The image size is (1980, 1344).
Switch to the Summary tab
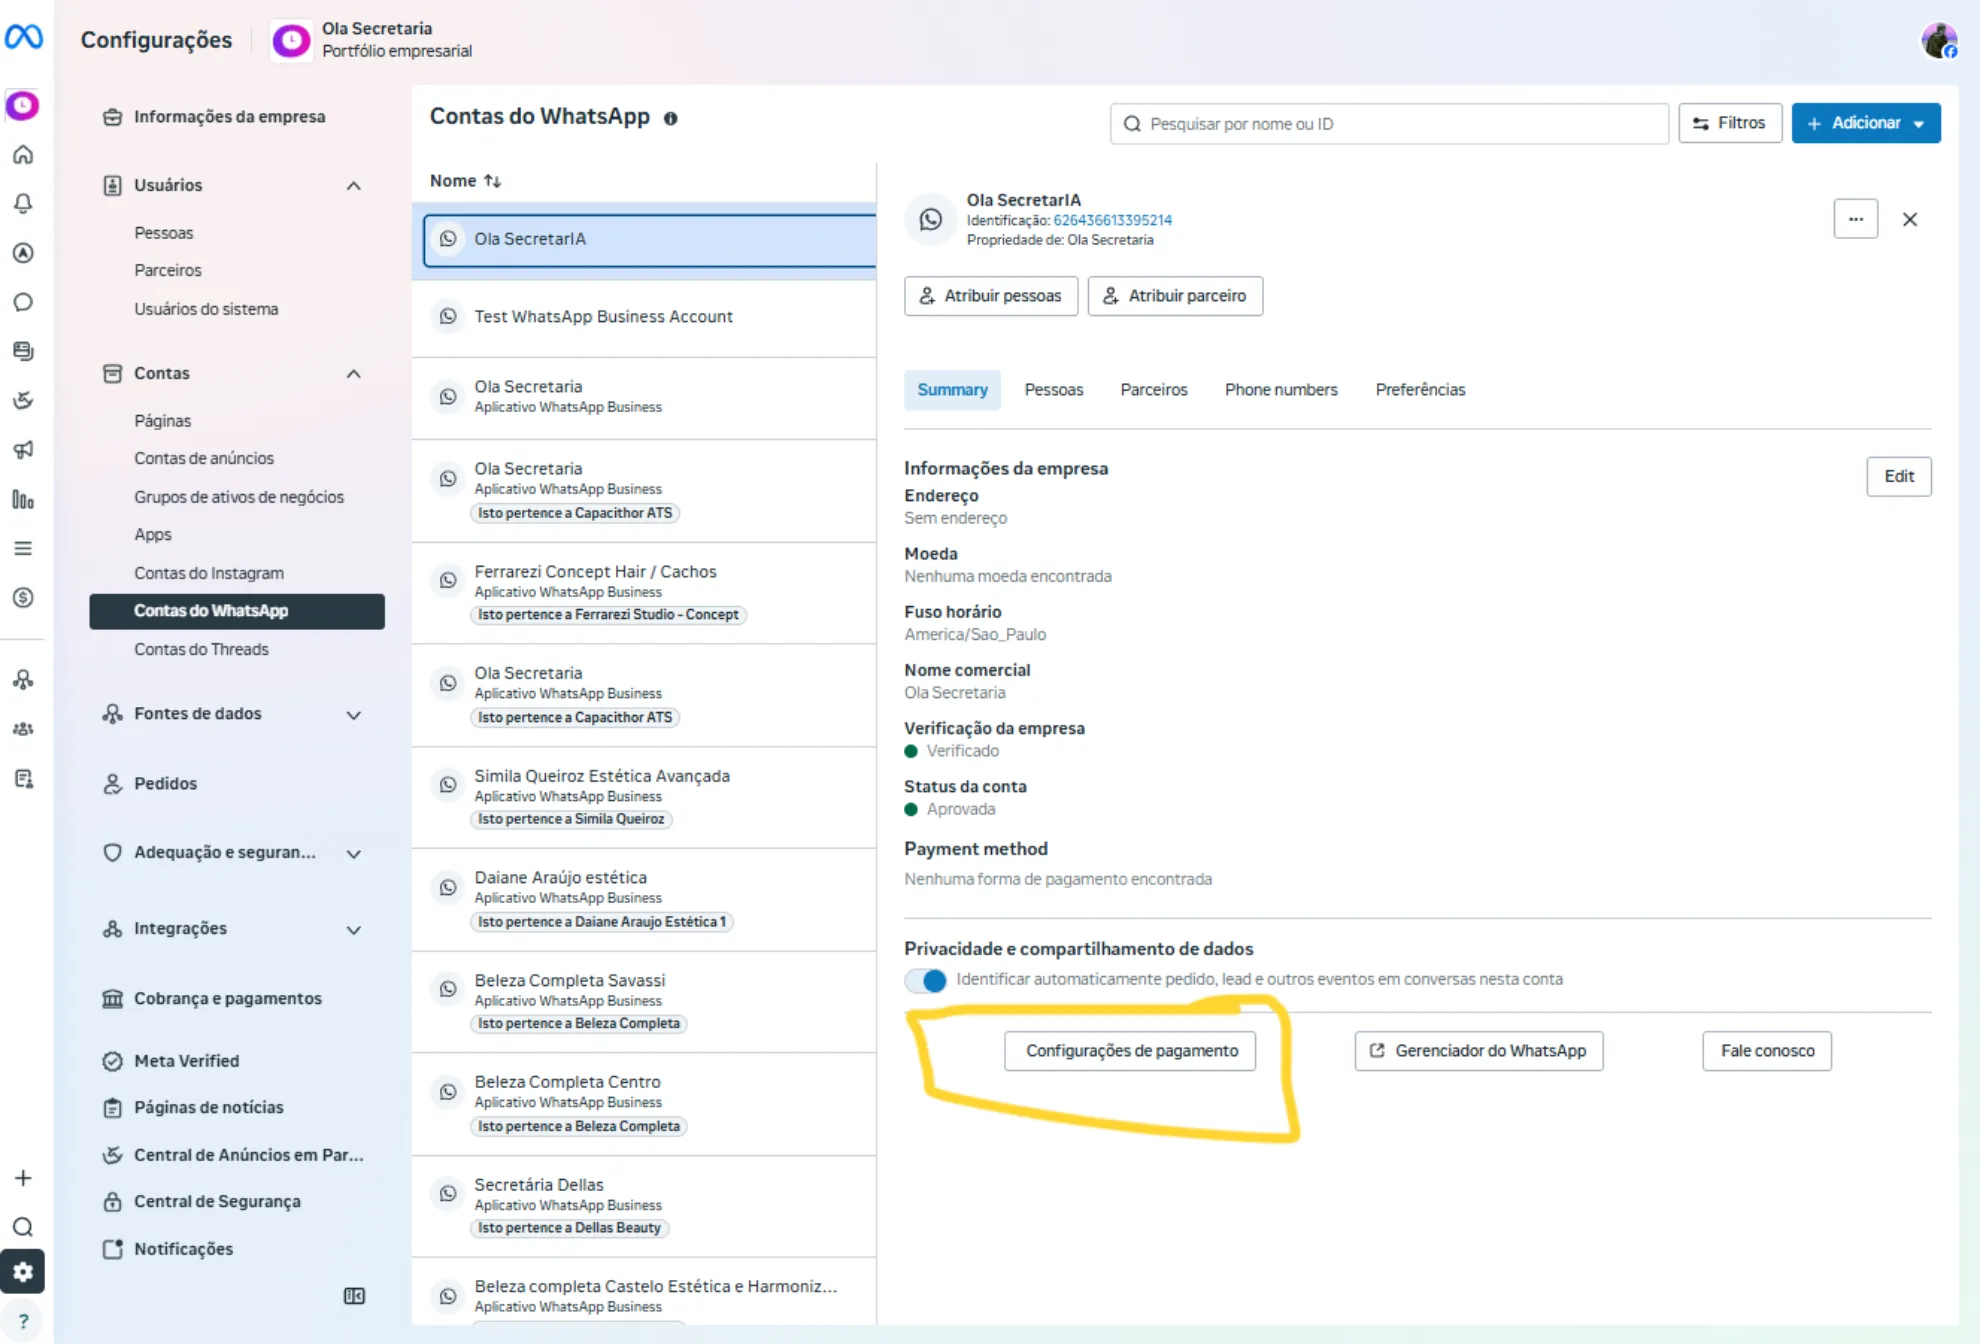(952, 390)
